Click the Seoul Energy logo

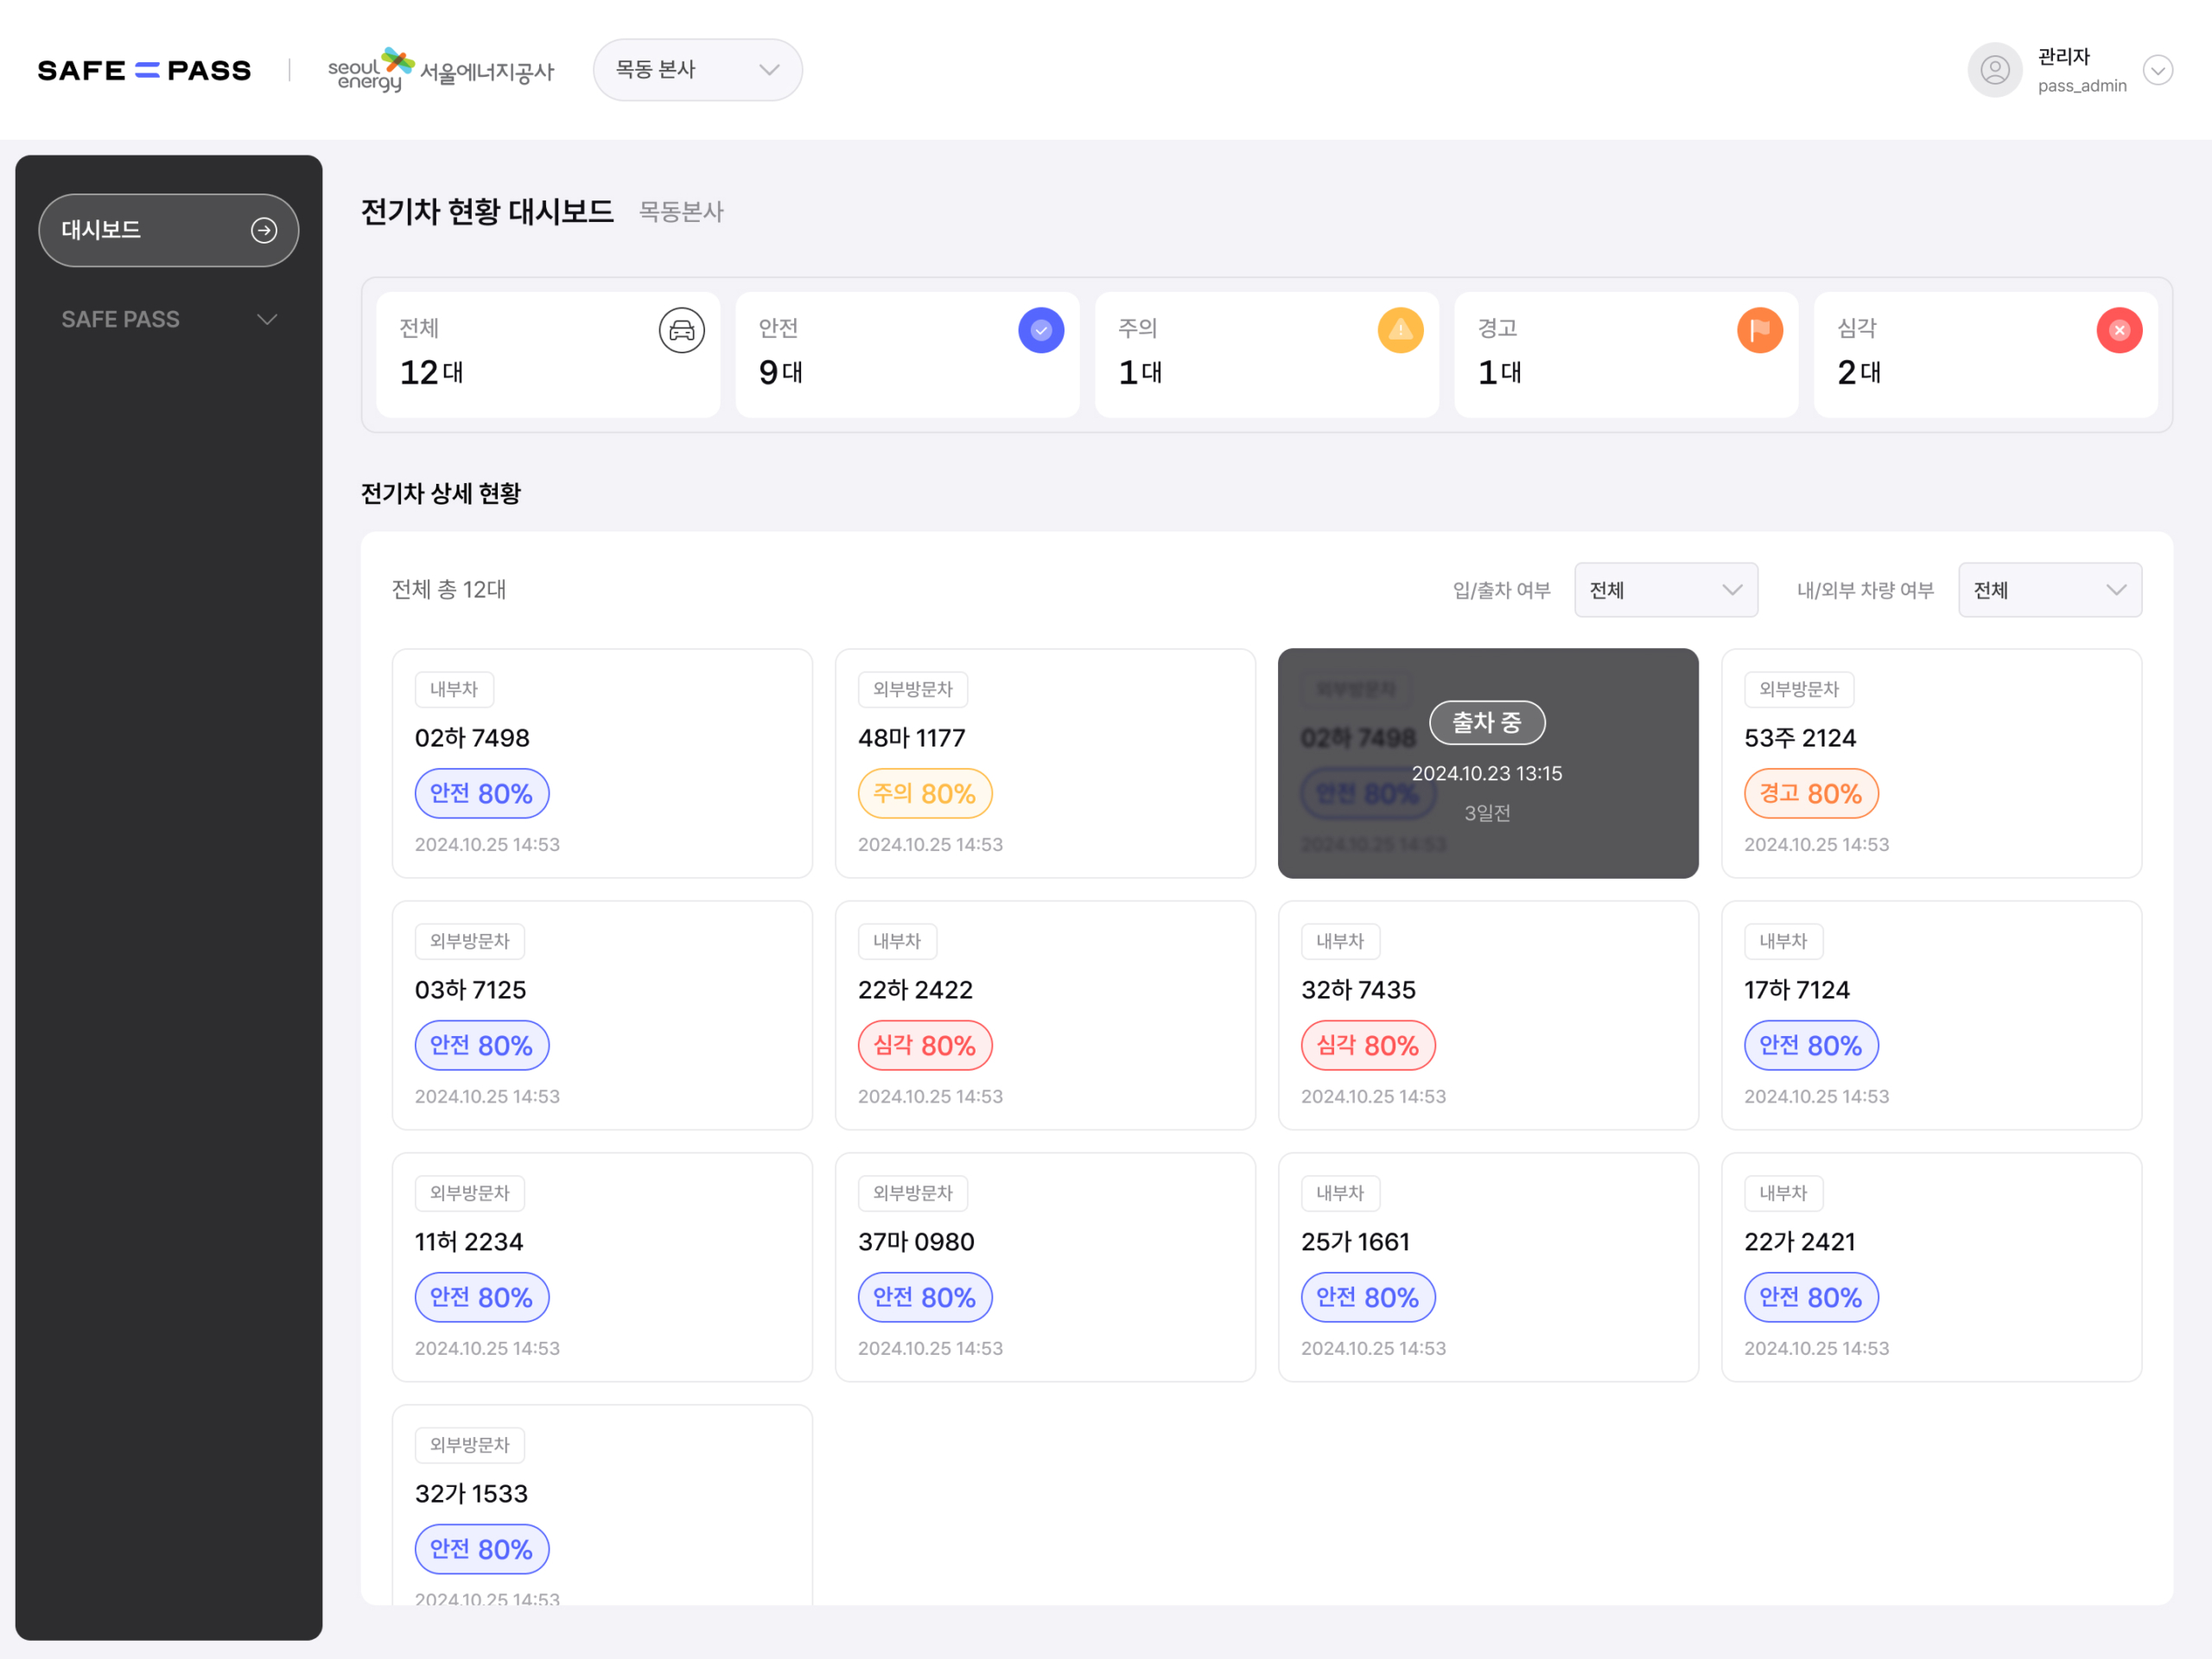point(441,70)
